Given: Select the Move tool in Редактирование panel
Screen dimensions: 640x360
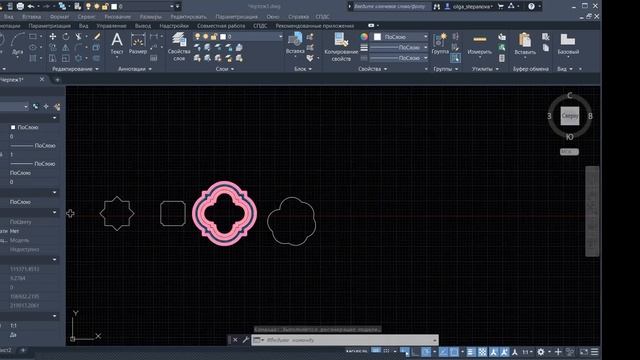Looking at the screenshot, I should pyautogui.click(x=53, y=37).
